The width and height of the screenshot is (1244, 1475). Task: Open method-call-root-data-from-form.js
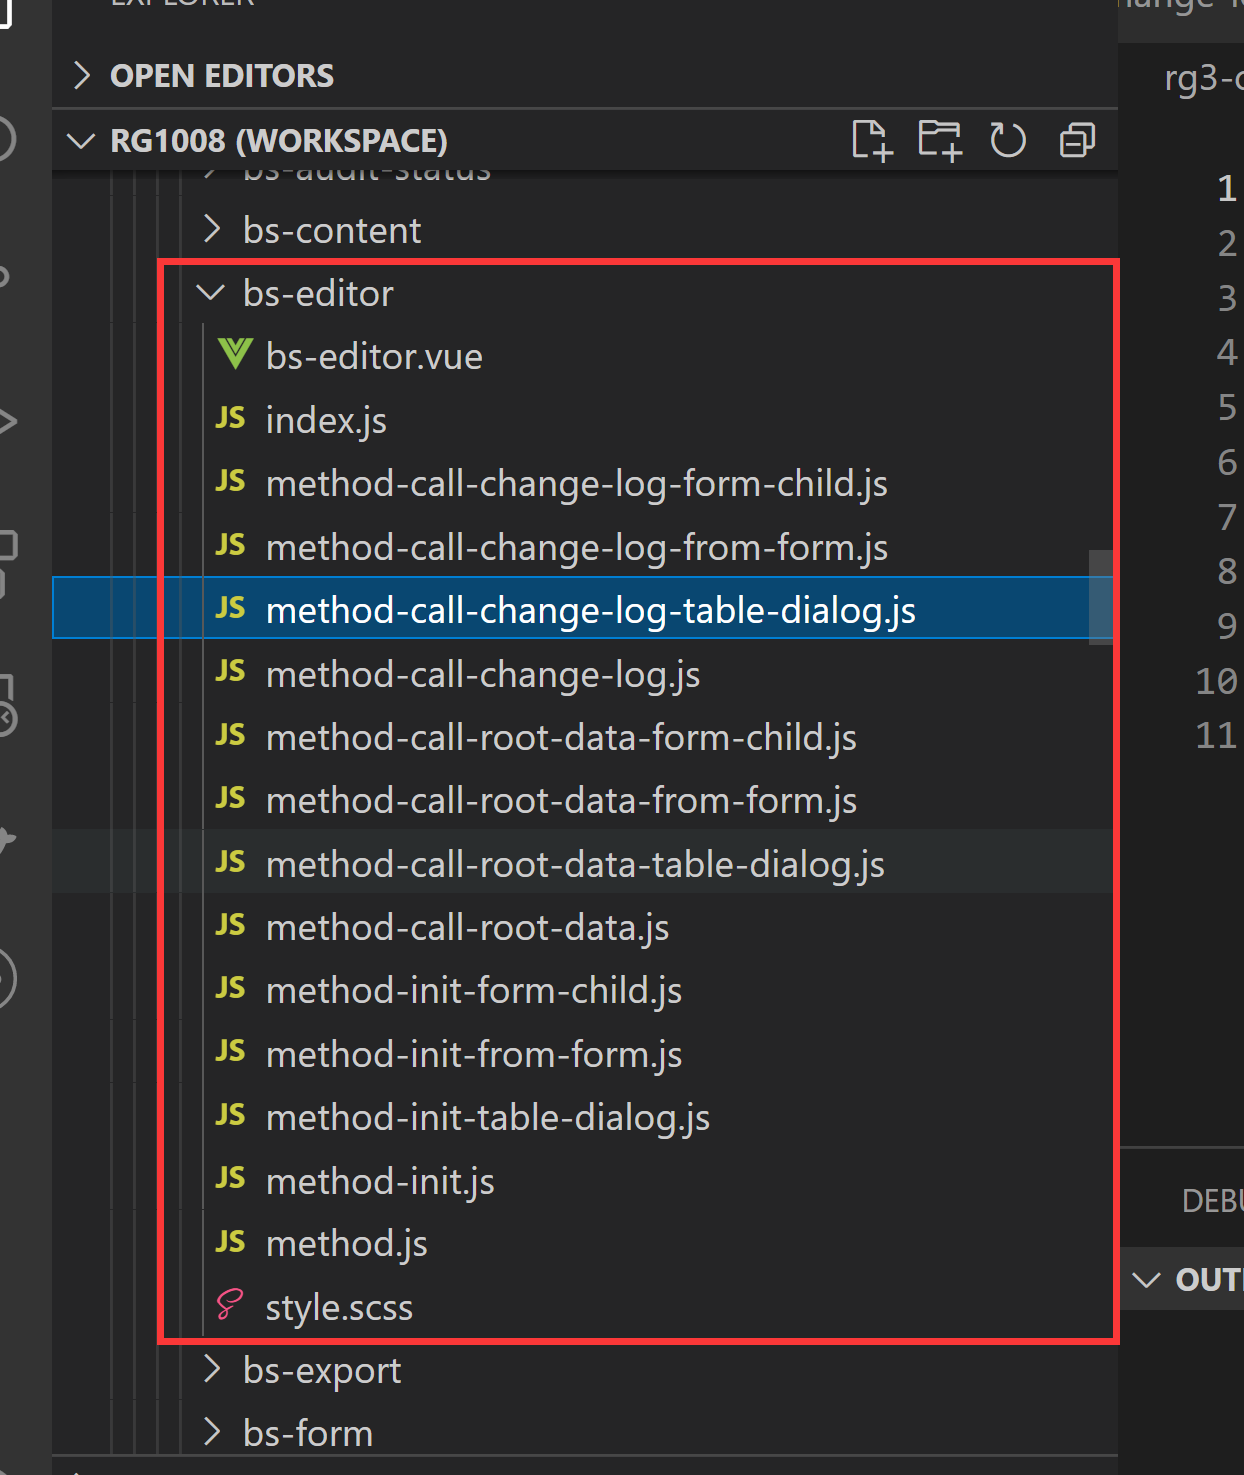[561, 800]
